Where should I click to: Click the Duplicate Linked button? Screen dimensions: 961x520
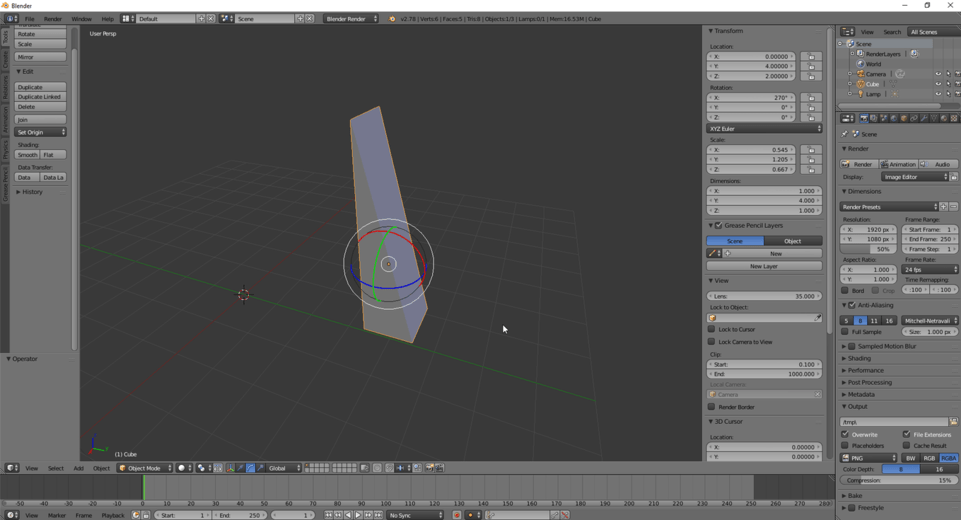point(41,97)
